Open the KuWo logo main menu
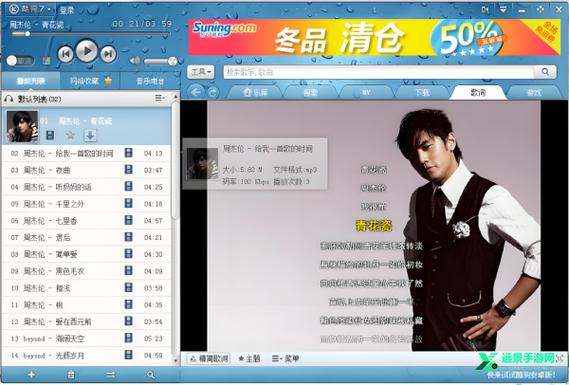 (31, 9)
